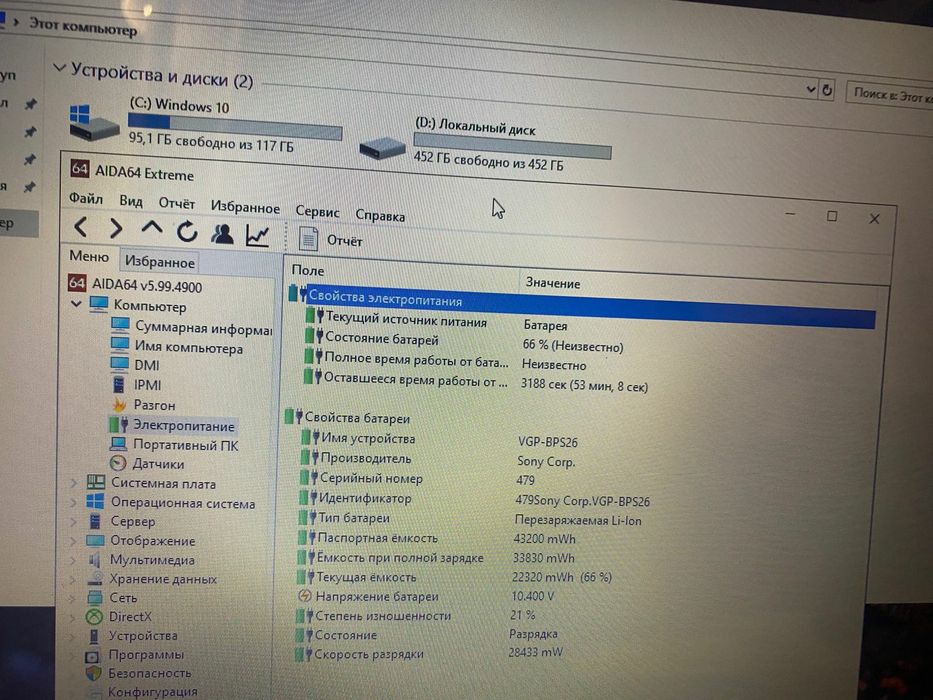This screenshot has height=700, width=933.
Task: Open the (C:) Windows 10 drive in Explorer
Action: (x=205, y=124)
